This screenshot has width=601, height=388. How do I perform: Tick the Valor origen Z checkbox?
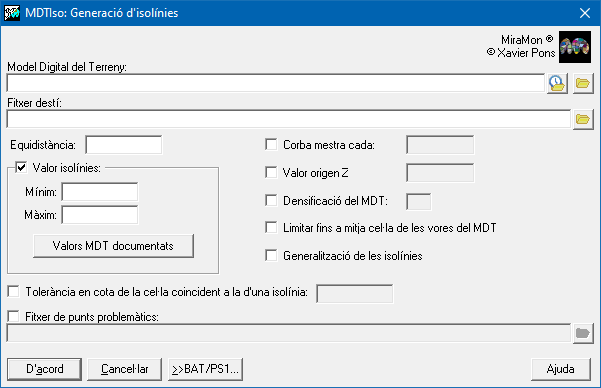(271, 173)
